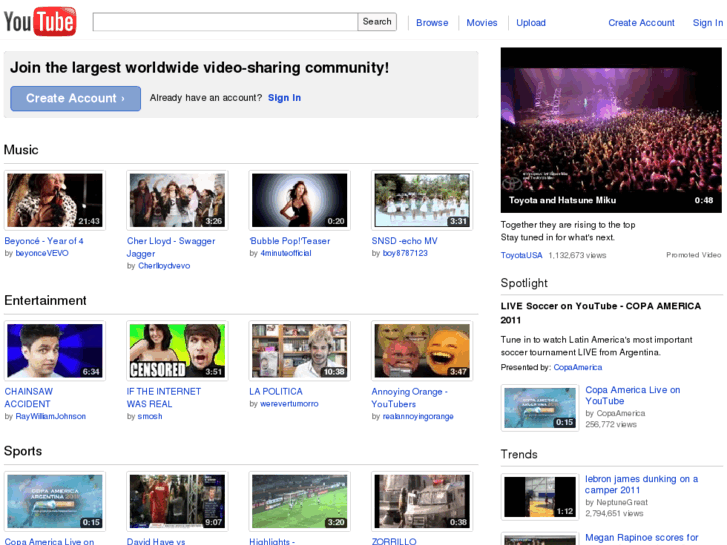The width and height of the screenshot is (727, 545).
Task: Click 'LIVE Soccer on YouTube' Spotlight heading
Action: [x=601, y=313]
